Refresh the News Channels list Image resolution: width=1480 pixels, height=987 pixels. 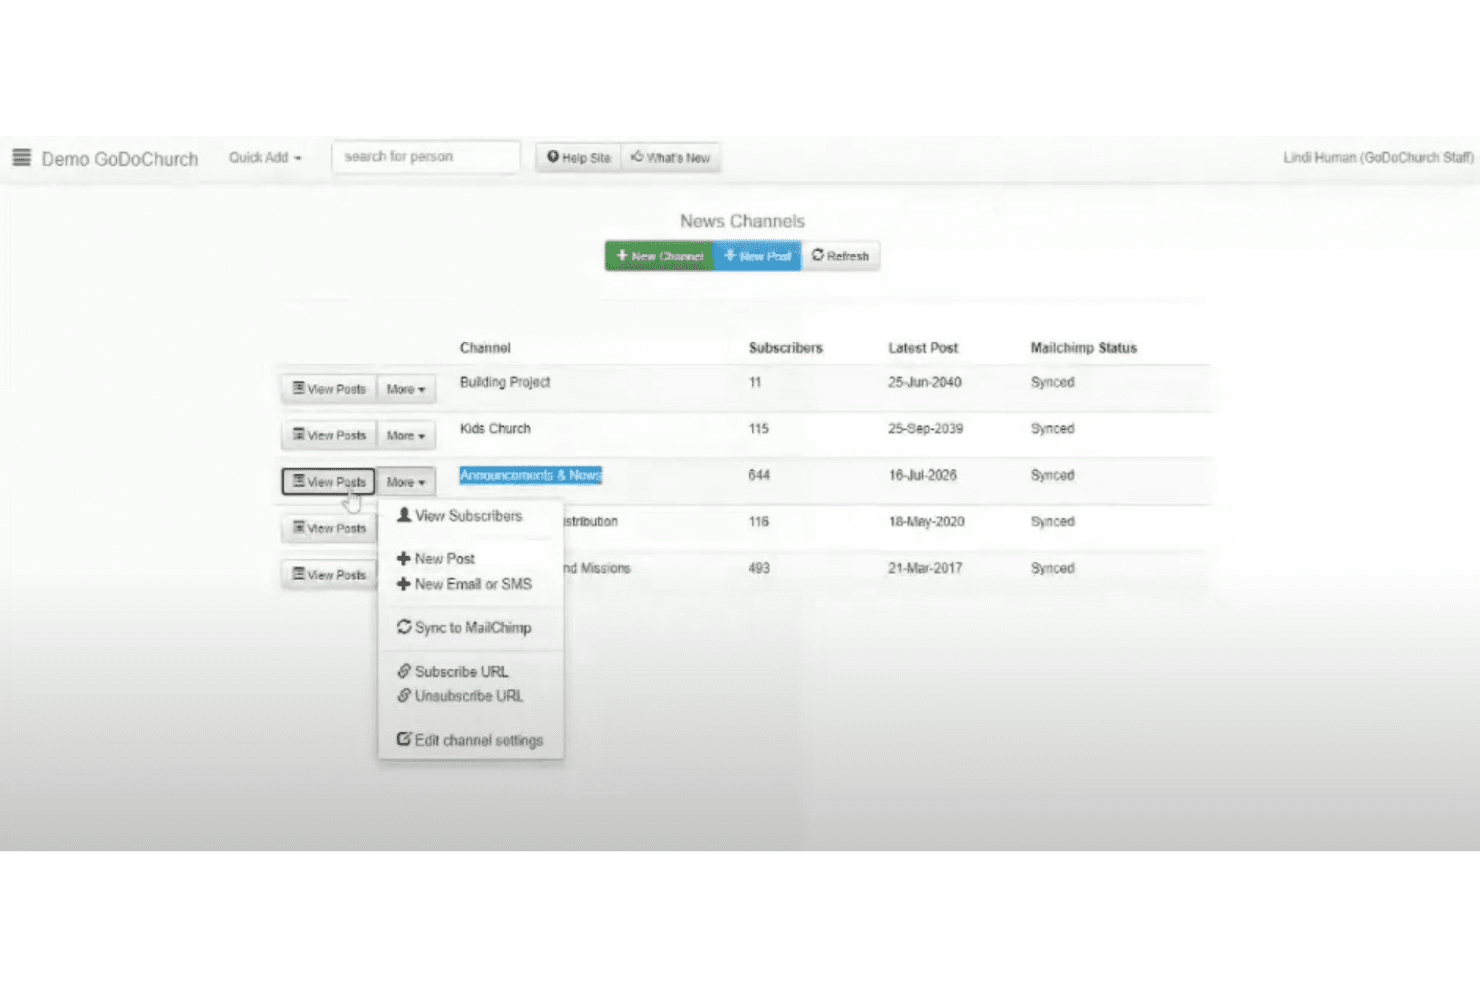pyautogui.click(x=840, y=256)
